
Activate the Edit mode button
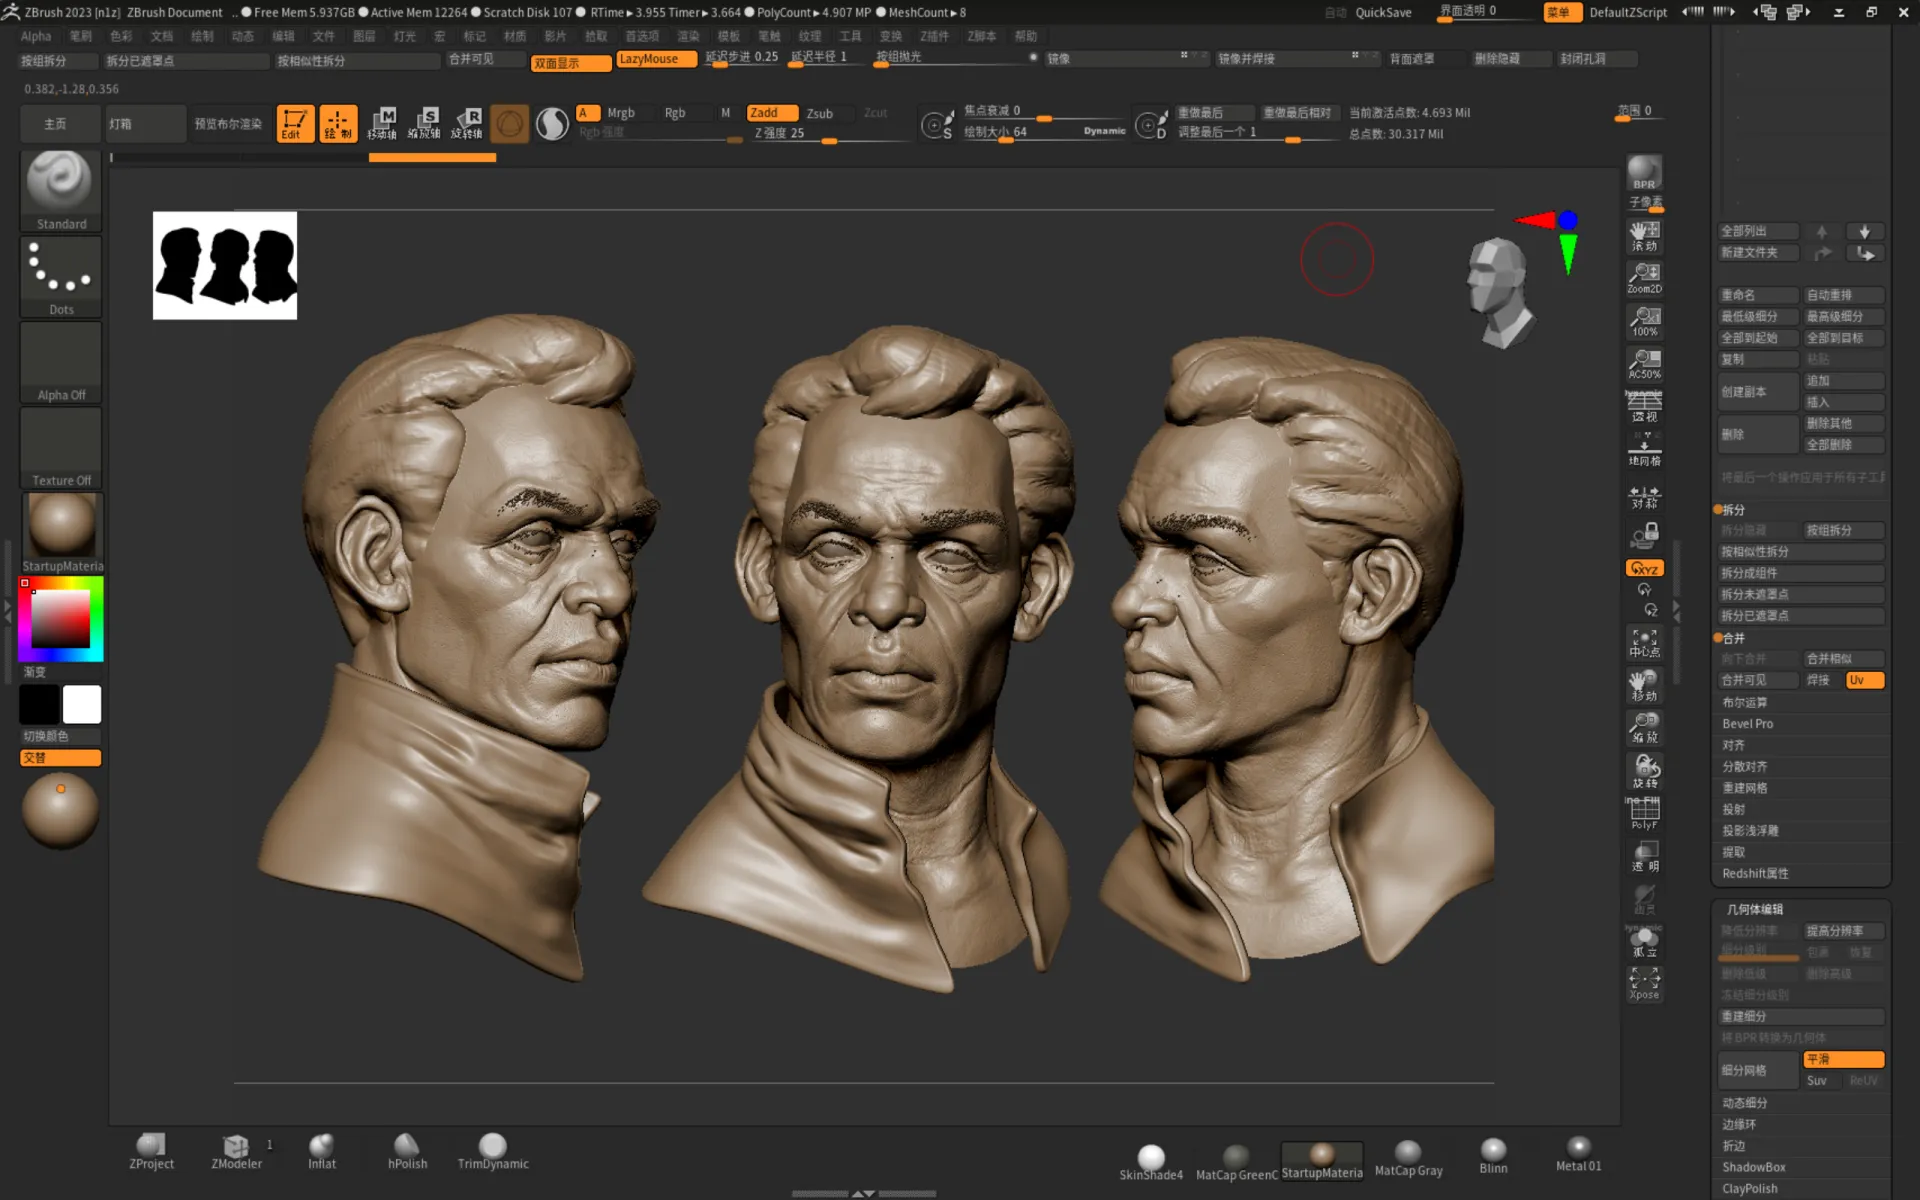pos(295,123)
